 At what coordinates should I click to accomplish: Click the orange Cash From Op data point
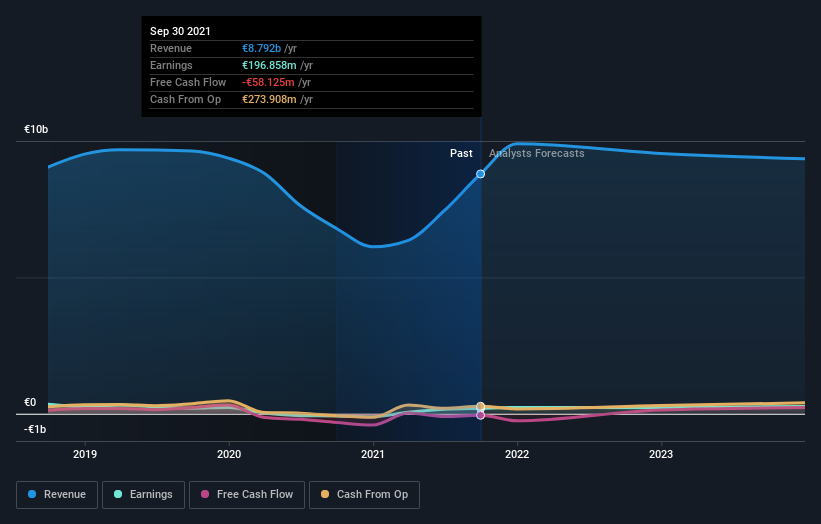tap(480, 406)
